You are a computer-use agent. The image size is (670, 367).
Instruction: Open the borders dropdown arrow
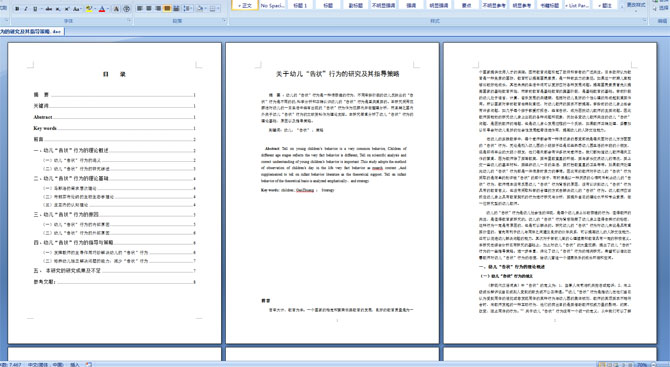coord(218,9)
